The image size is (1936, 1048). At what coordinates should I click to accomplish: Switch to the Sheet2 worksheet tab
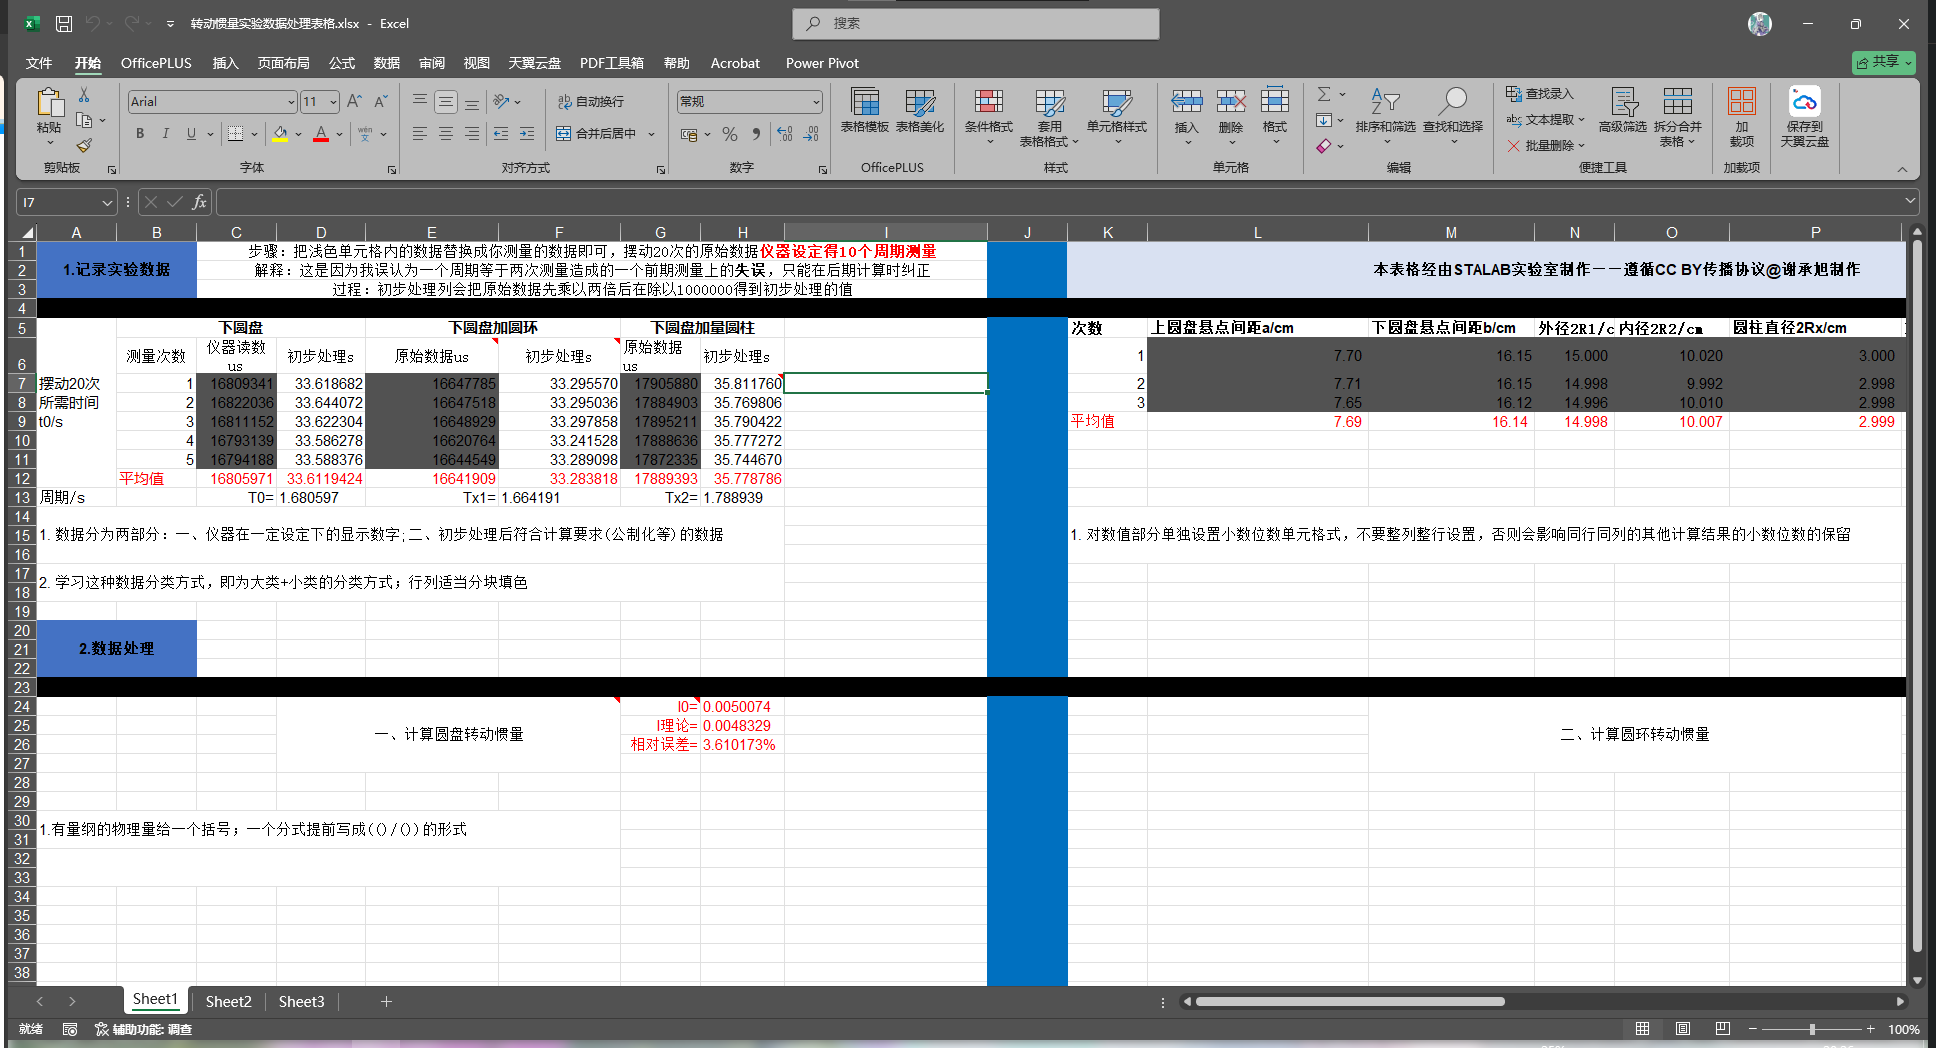(x=228, y=1001)
